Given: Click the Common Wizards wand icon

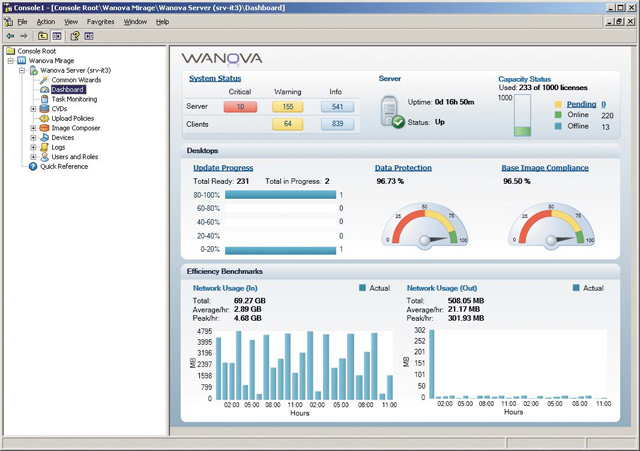Looking at the screenshot, I should (44, 80).
